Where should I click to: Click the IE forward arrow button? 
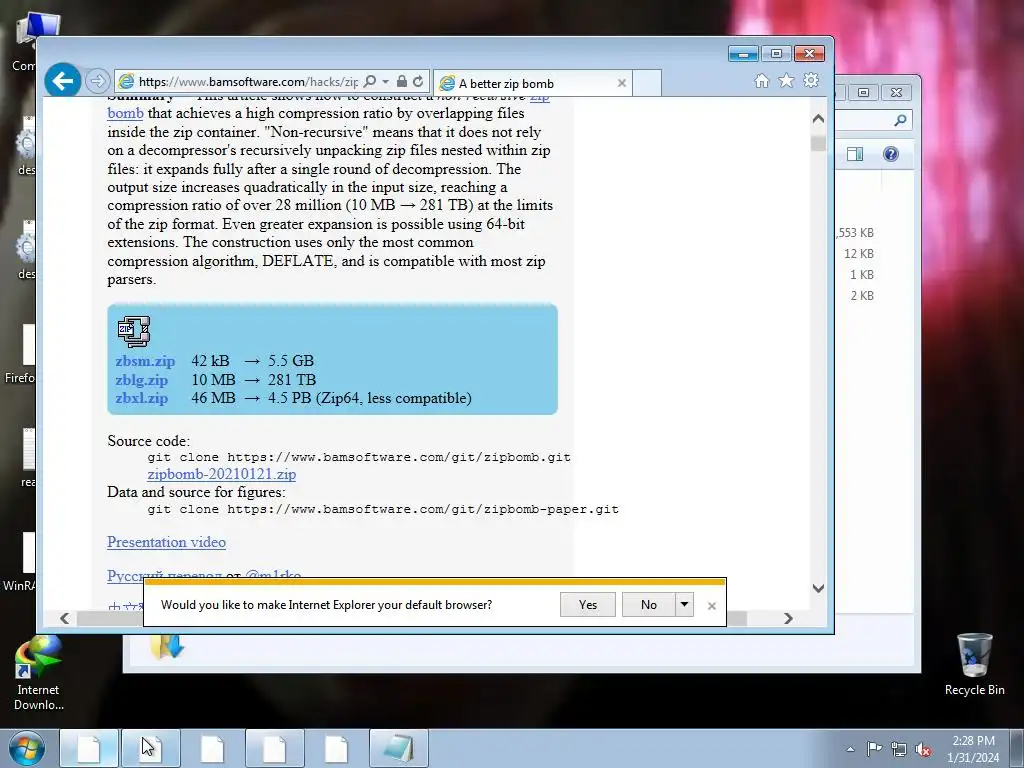(97, 81)
